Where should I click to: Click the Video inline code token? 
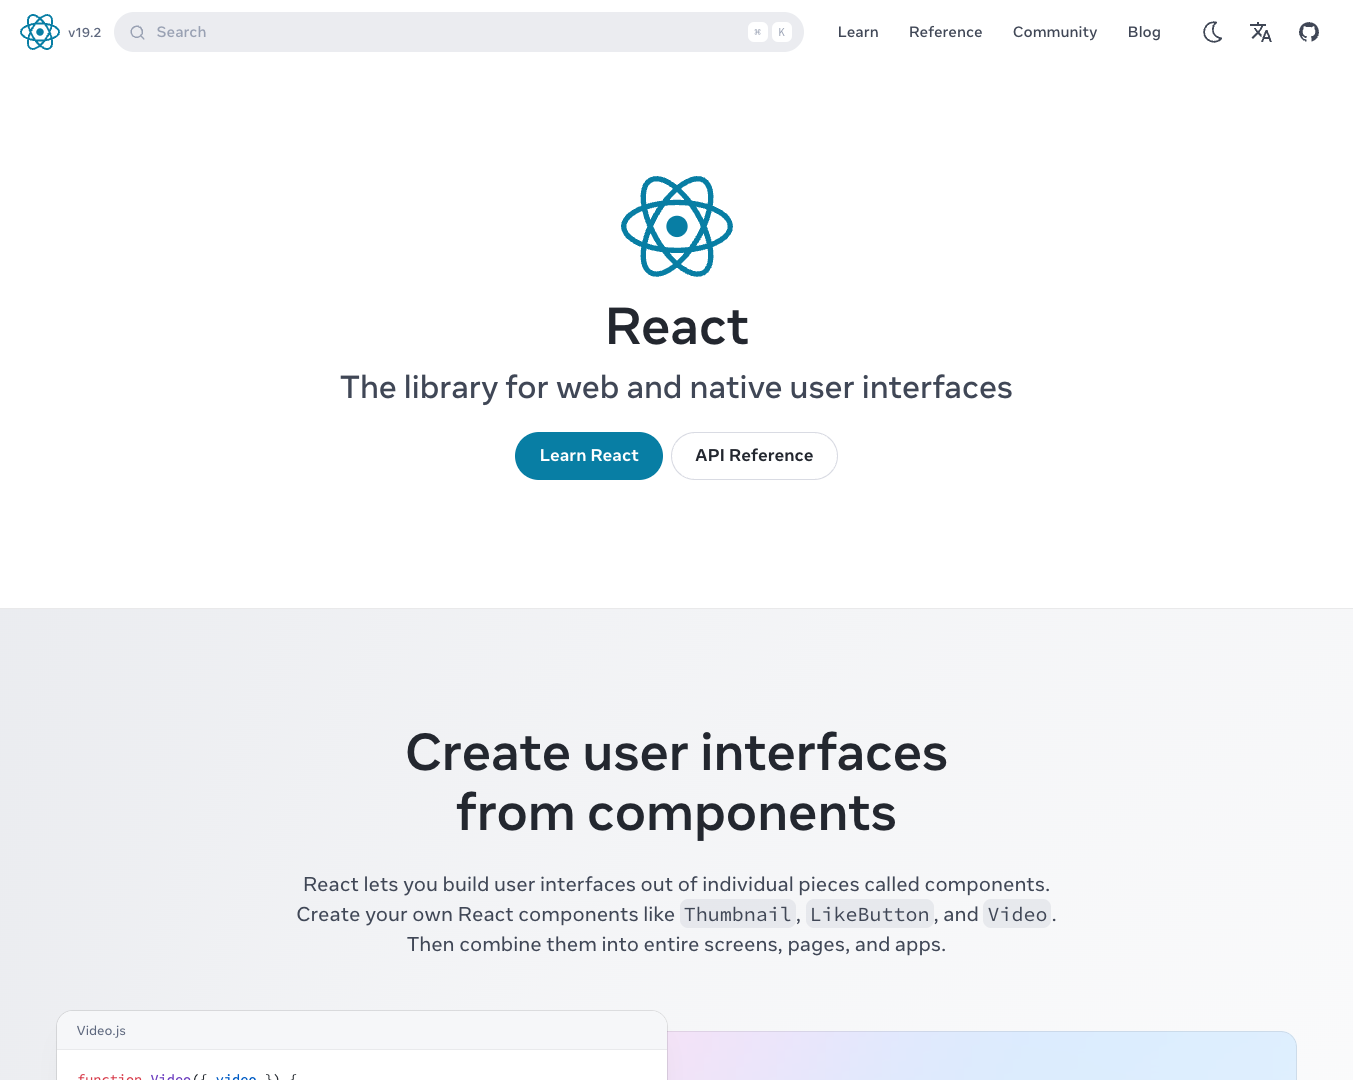tap(1016, 914)
